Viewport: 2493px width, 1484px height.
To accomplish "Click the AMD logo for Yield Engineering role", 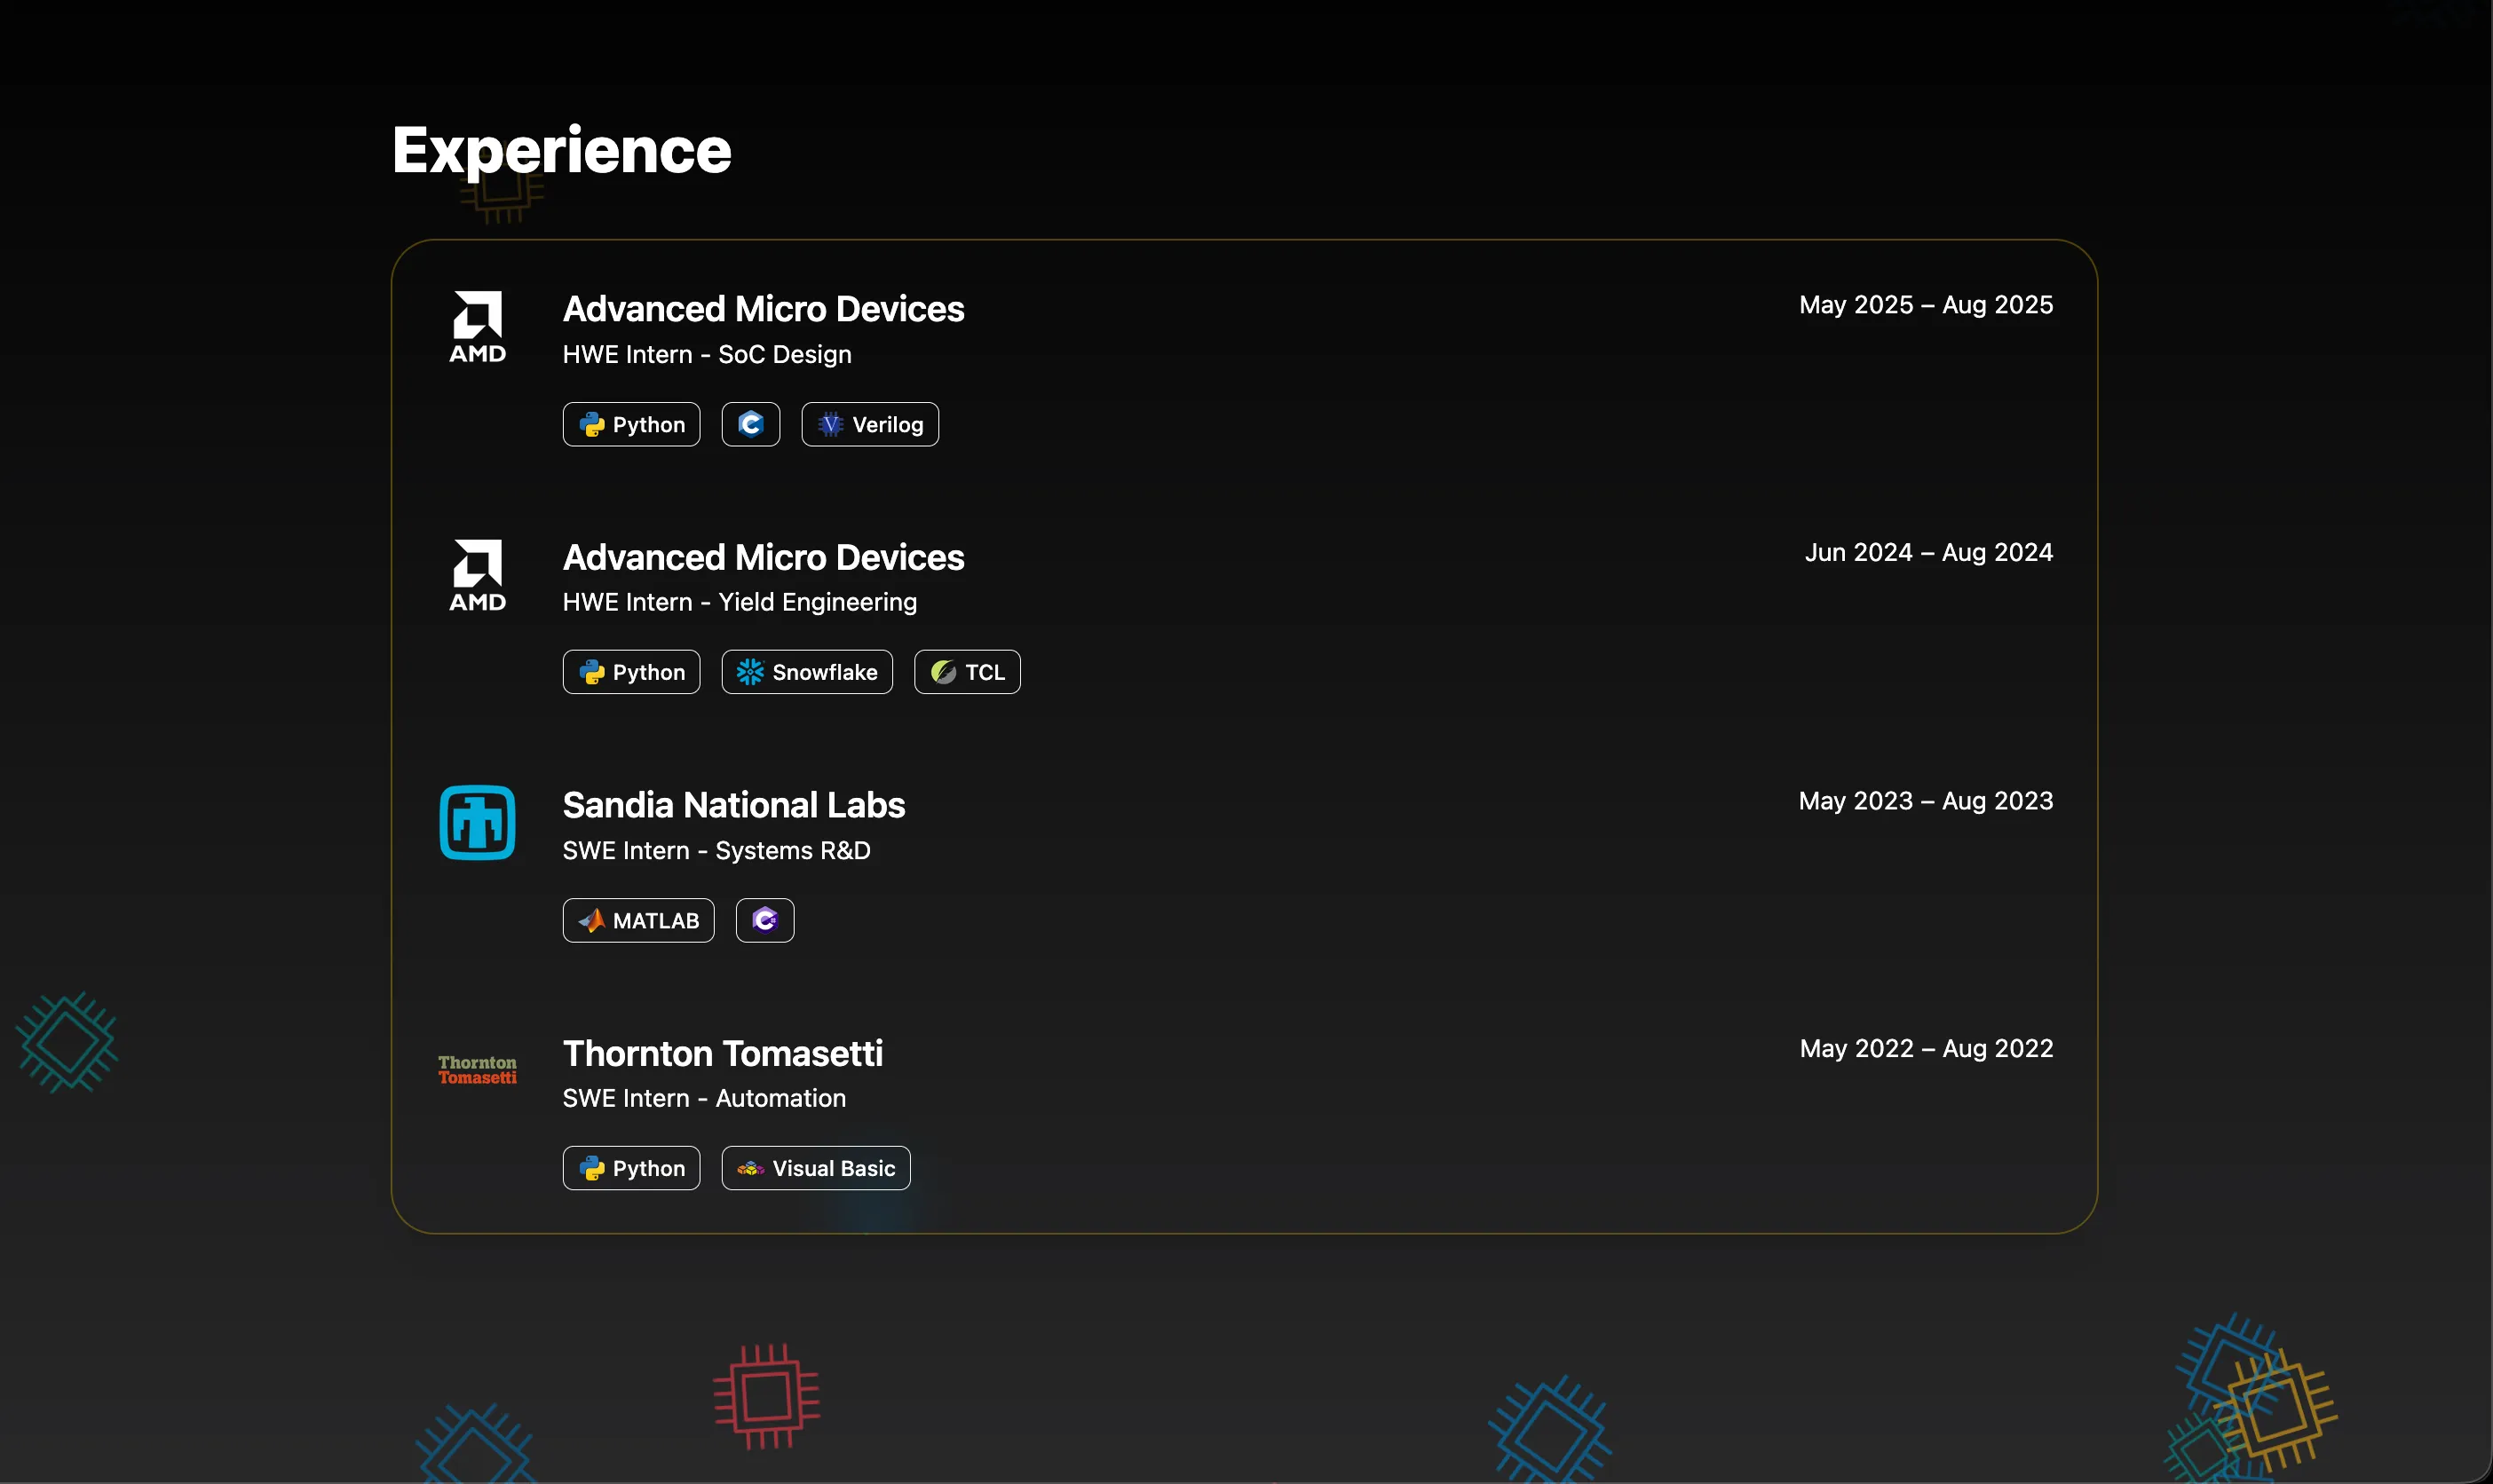I will tap(477, 575).
